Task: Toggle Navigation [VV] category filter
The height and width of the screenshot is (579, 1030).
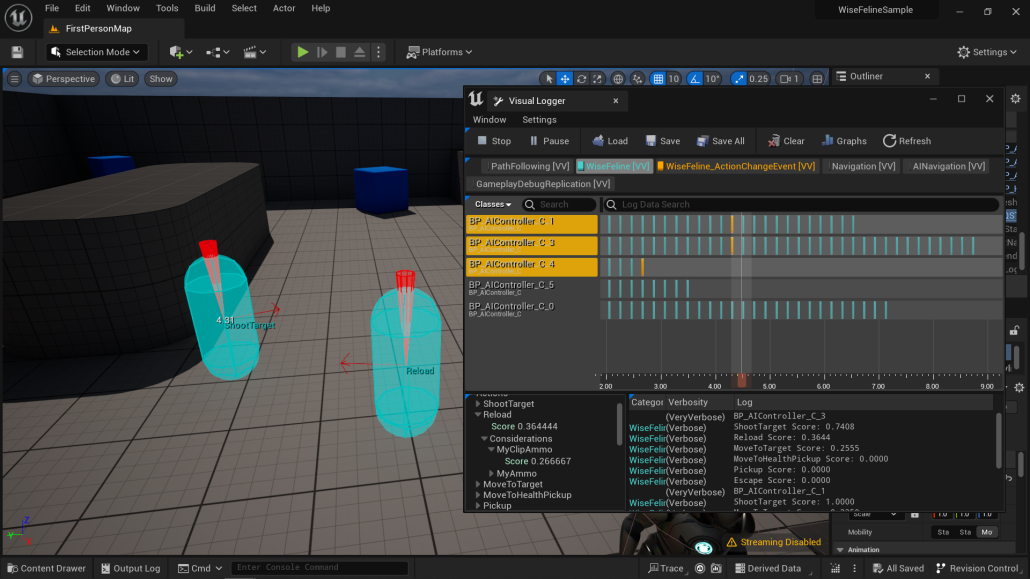Action: pos(861,166)
